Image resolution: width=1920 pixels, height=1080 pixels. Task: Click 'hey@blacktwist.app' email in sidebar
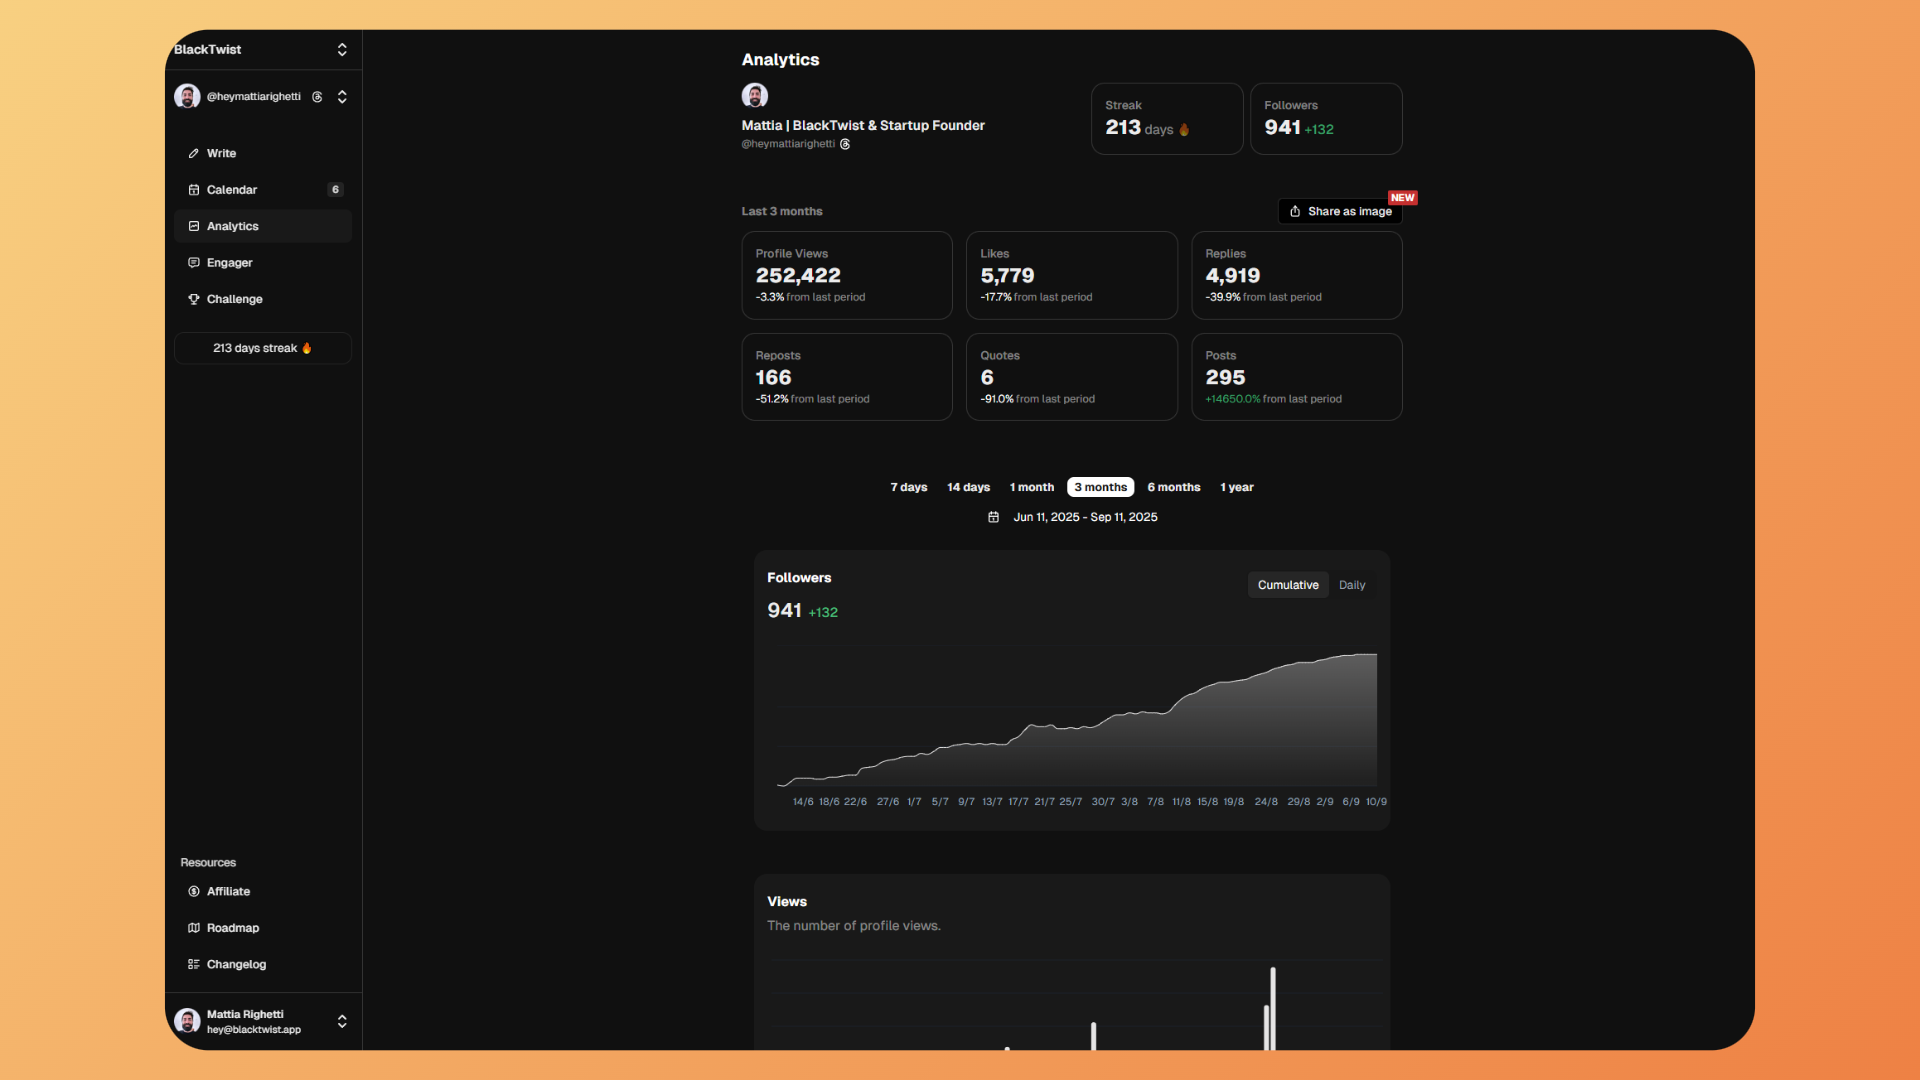(254, 1030)
